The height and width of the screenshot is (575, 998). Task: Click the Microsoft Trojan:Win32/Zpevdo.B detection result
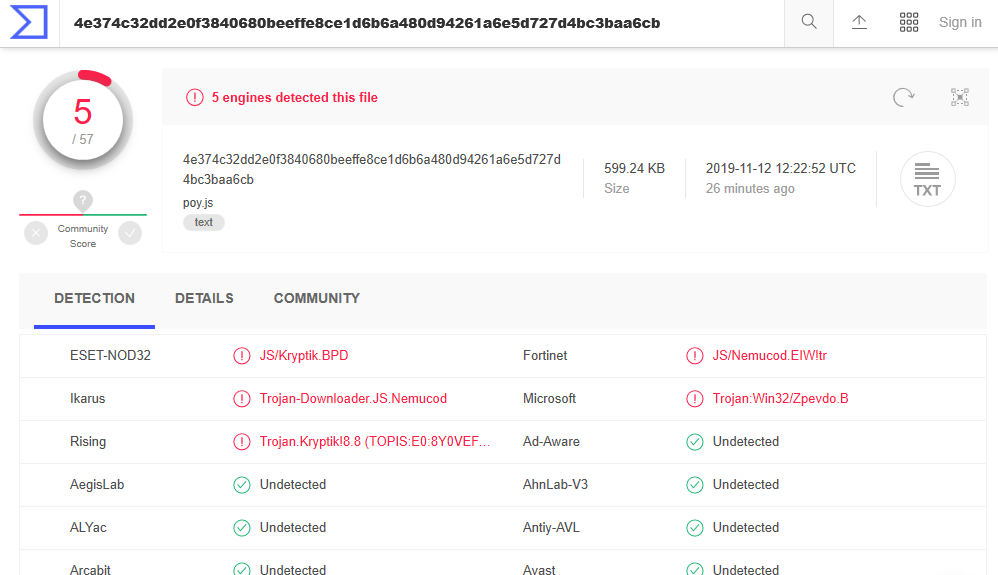[x=780, y=398]
